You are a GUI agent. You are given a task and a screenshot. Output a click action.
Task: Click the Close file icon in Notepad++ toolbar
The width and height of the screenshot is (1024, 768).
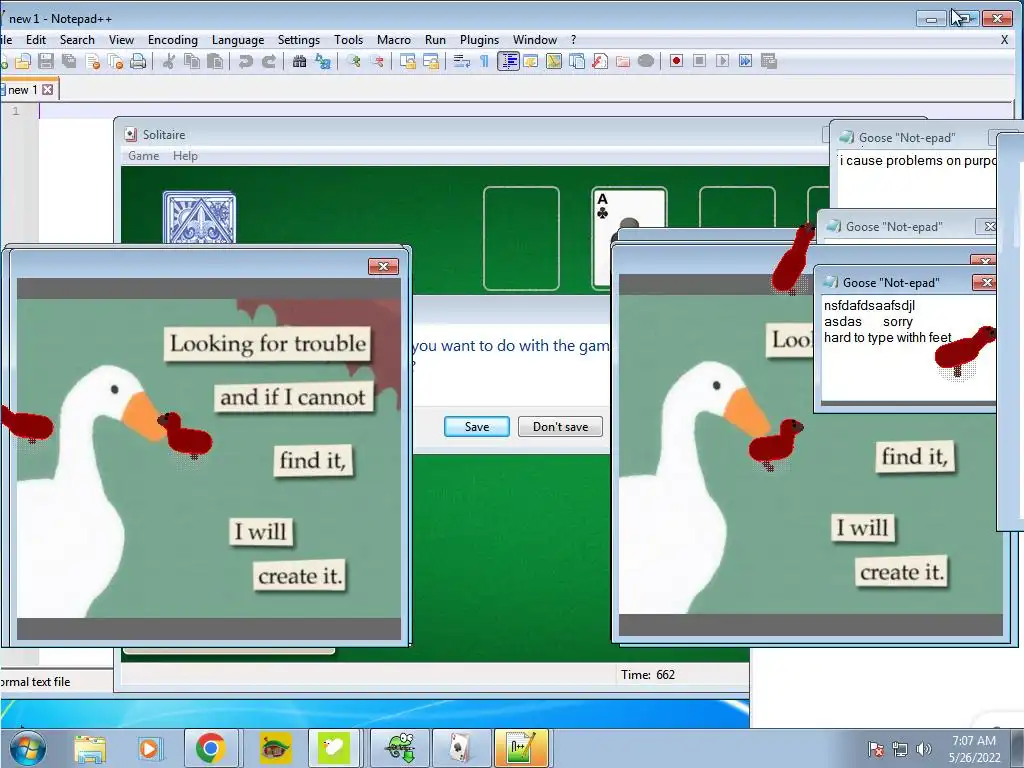[93, 61]
